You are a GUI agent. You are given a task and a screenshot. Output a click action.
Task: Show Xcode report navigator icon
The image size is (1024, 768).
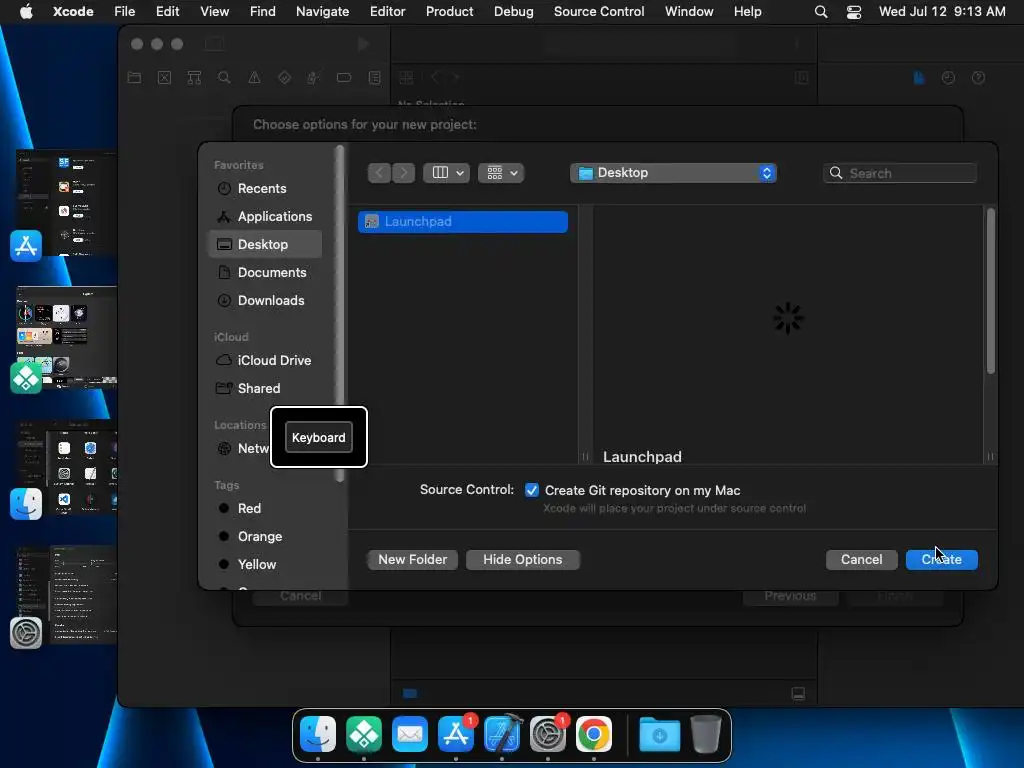tap(374, 78)
